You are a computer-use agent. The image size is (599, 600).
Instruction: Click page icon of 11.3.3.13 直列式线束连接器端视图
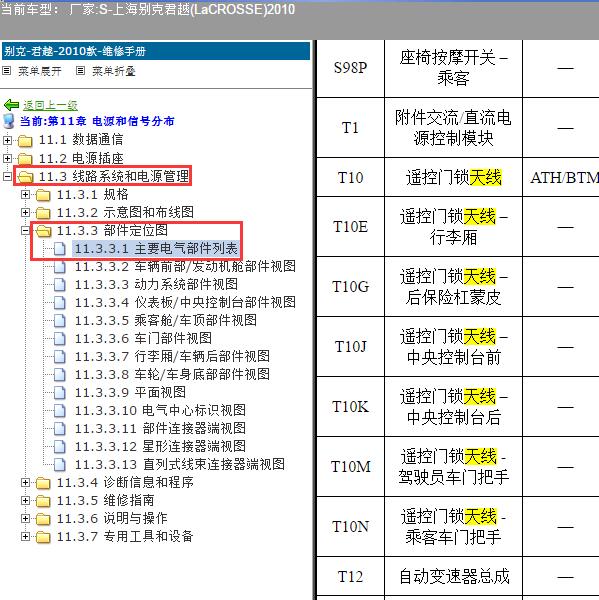(x=60, y=464)
